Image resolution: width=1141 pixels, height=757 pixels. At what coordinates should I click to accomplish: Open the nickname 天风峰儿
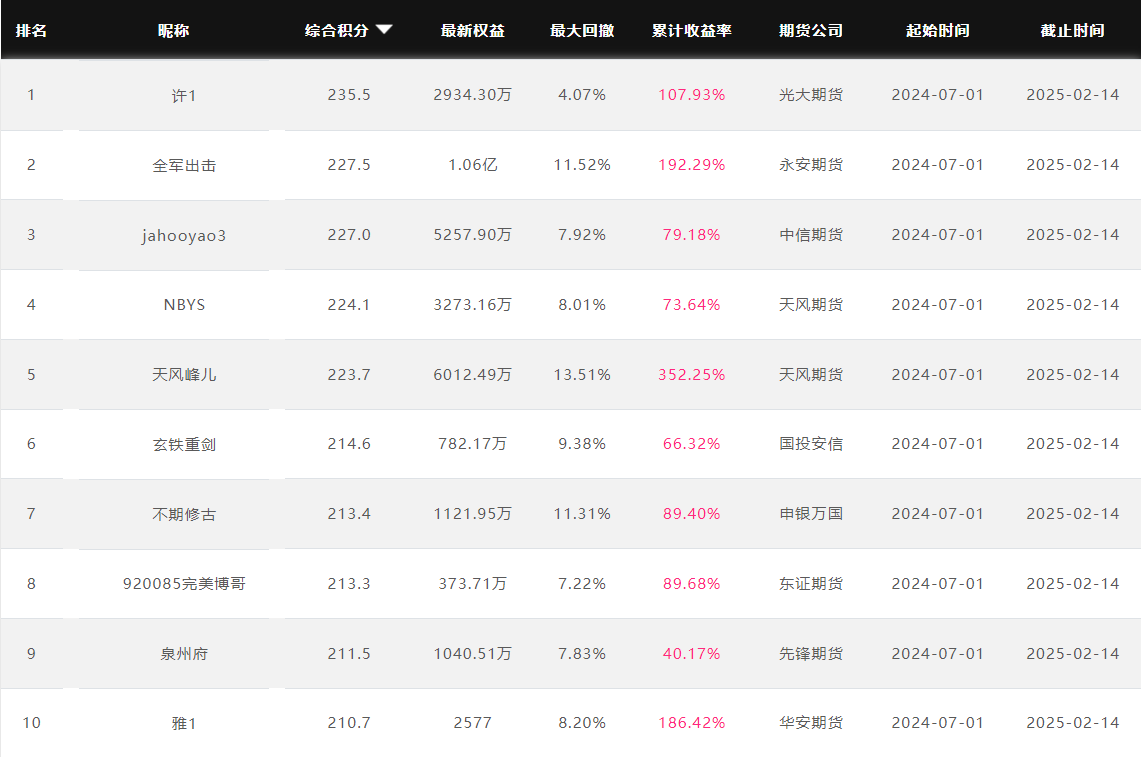[x=184, y=375]
